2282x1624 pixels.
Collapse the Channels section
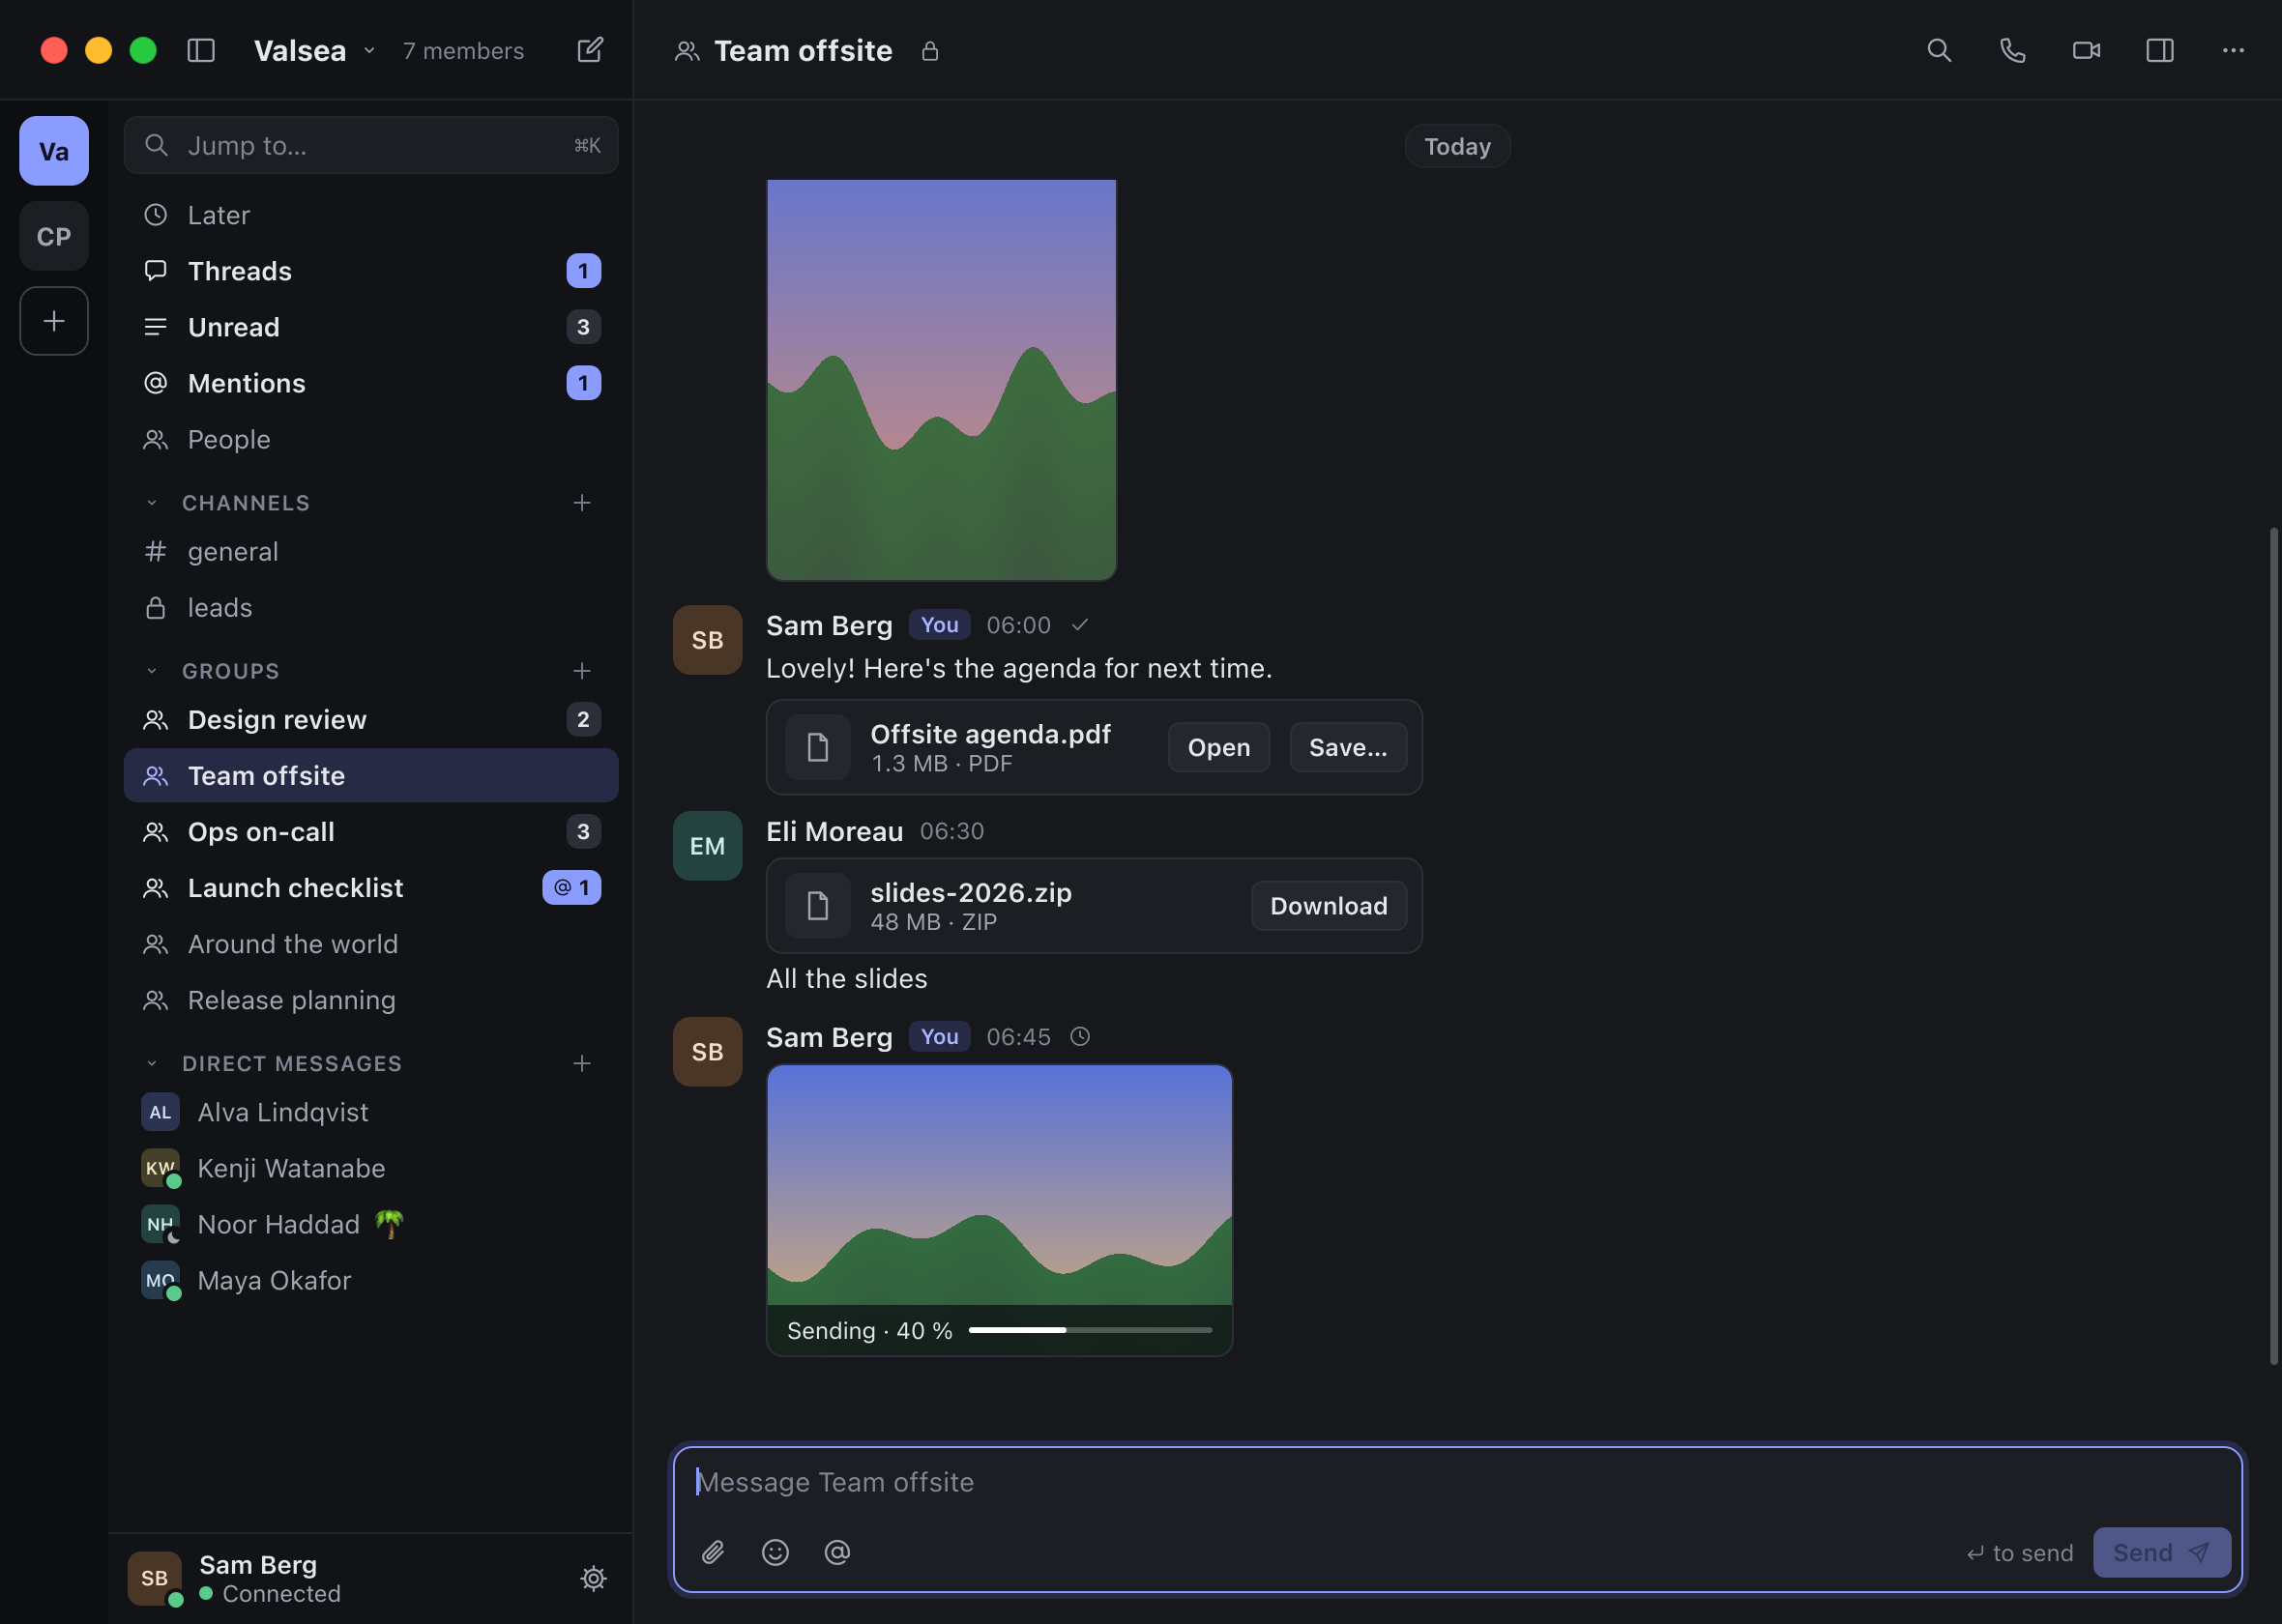point(152,503)
